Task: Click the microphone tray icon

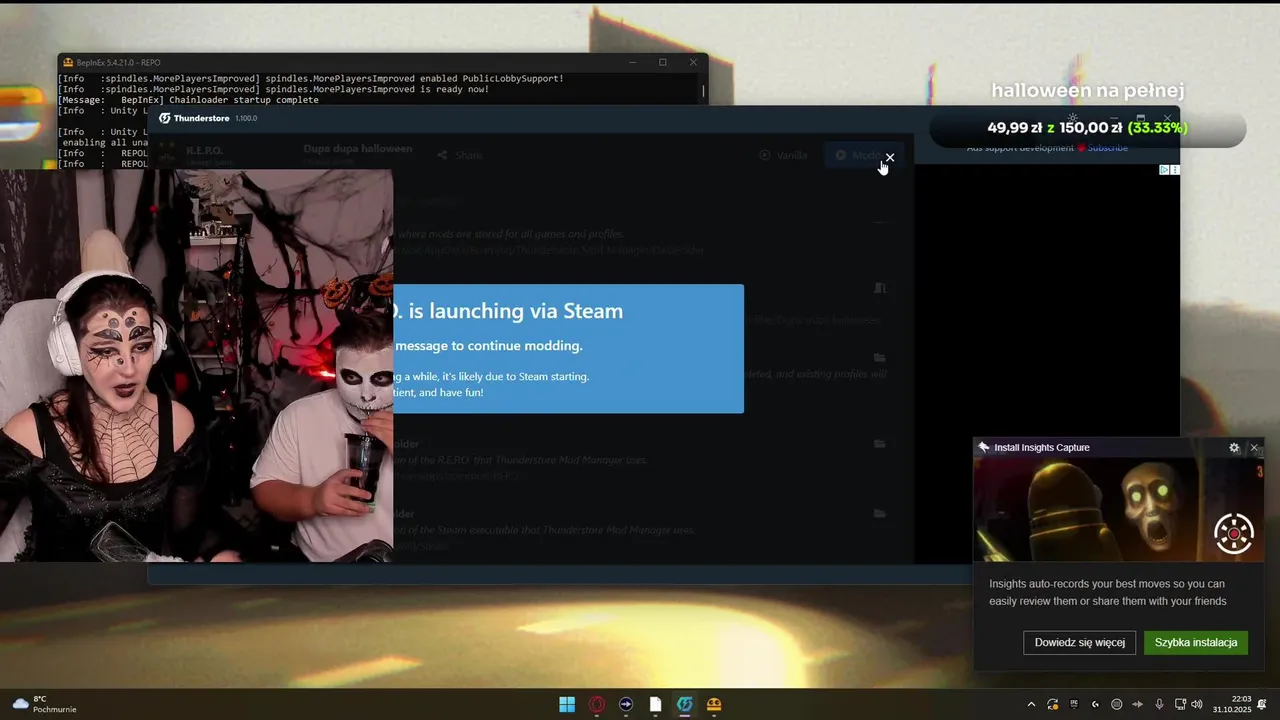Action: (1159, 704)
